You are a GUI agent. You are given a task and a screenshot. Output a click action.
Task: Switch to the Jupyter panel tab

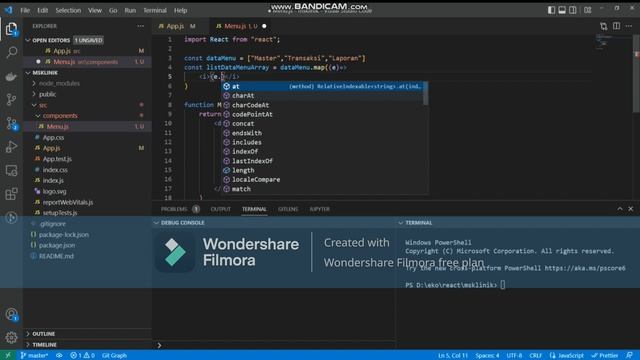click(x=319, y=209)
